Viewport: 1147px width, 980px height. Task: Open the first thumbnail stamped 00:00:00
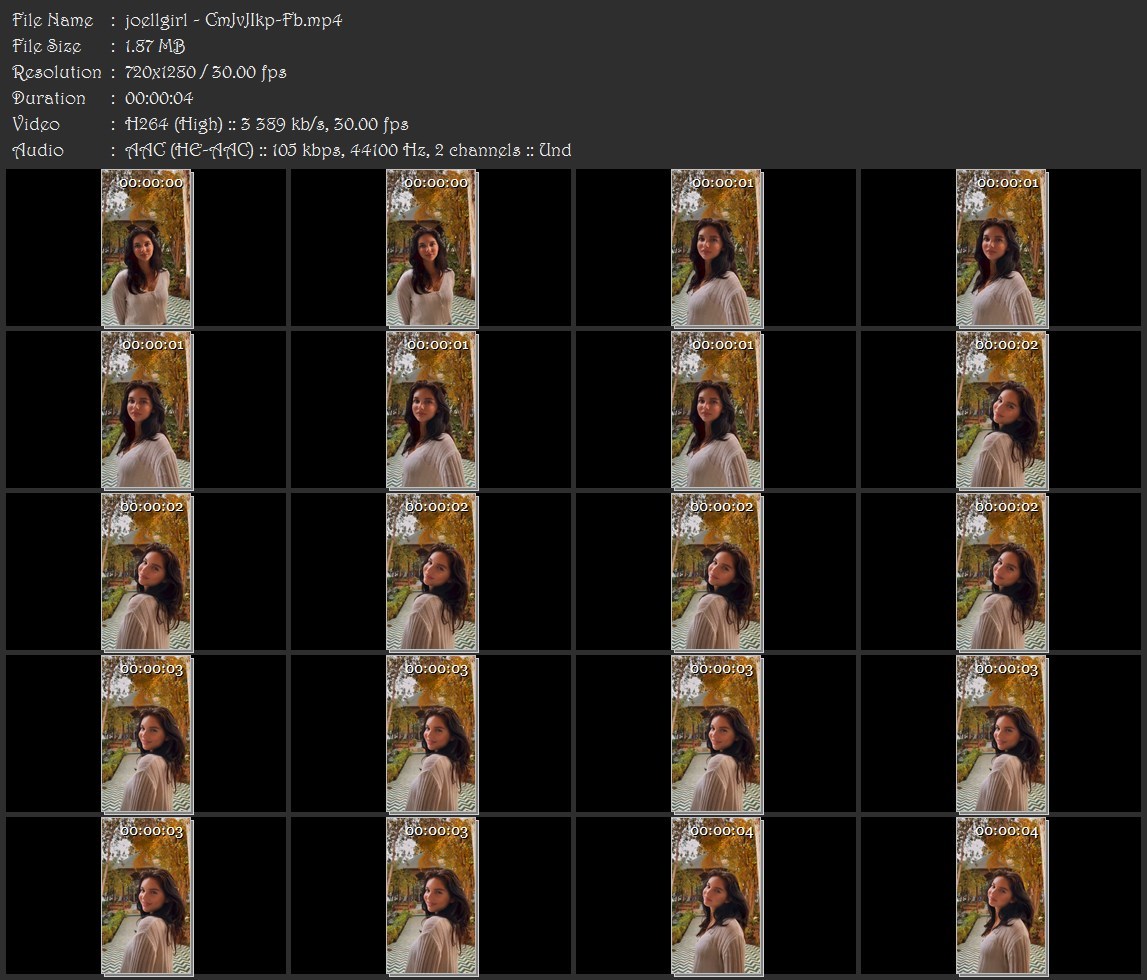[146, 248]
